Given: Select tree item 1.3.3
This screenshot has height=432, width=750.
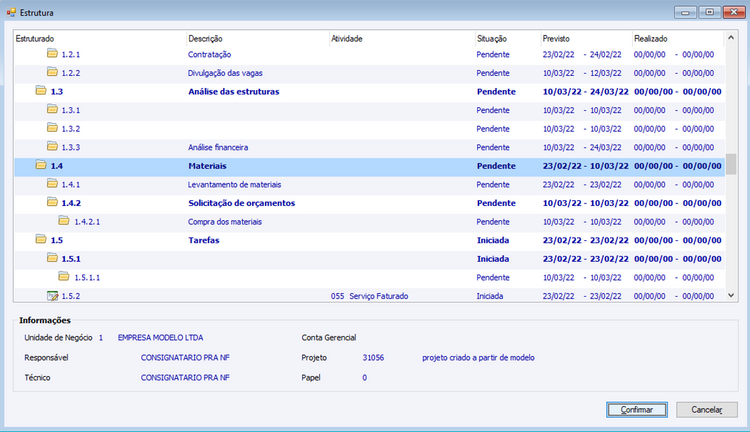Looking at the screenshot, I should pyautogui.click(x=71, y=147).
